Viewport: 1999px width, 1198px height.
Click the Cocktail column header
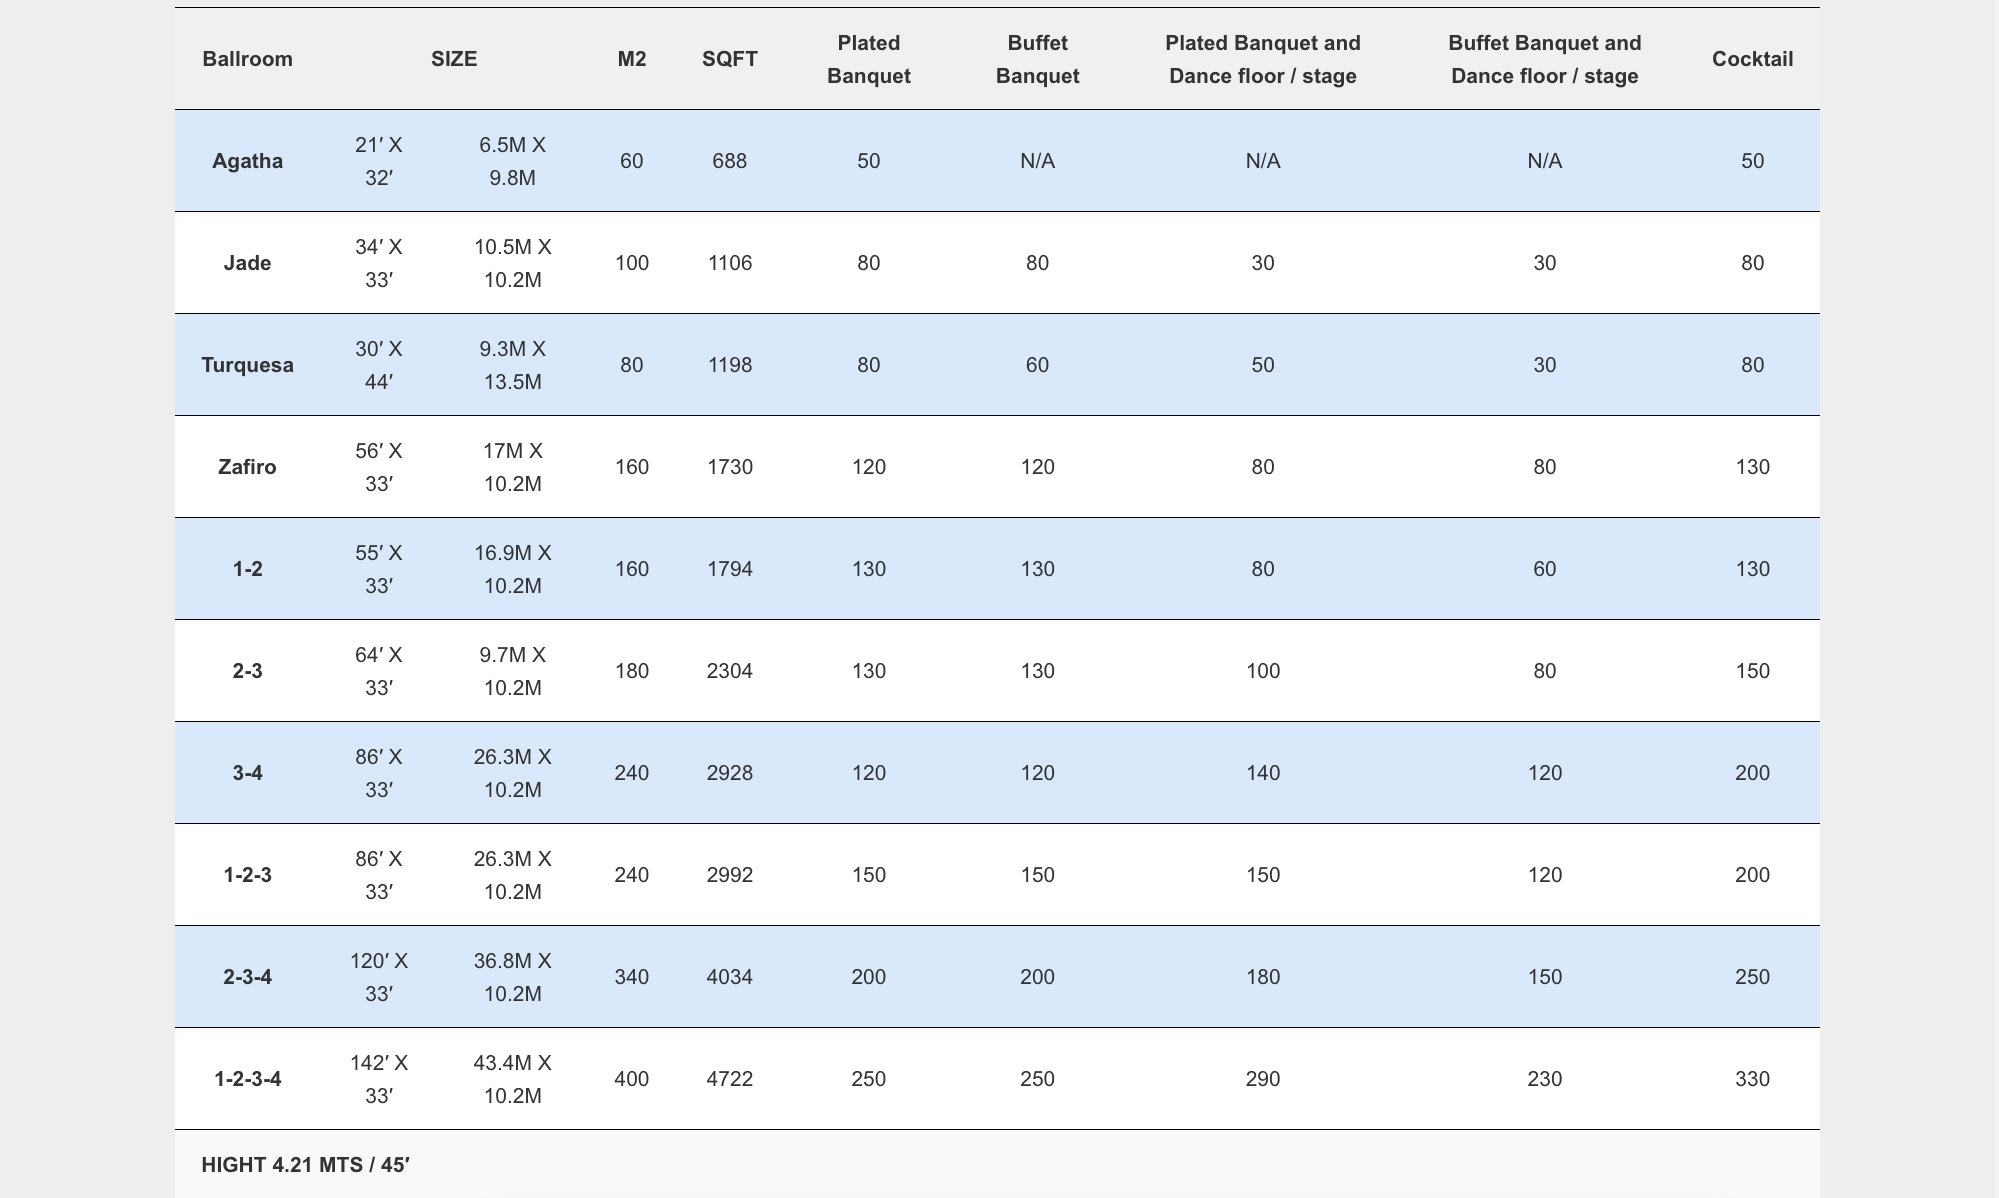[1752, 59]
